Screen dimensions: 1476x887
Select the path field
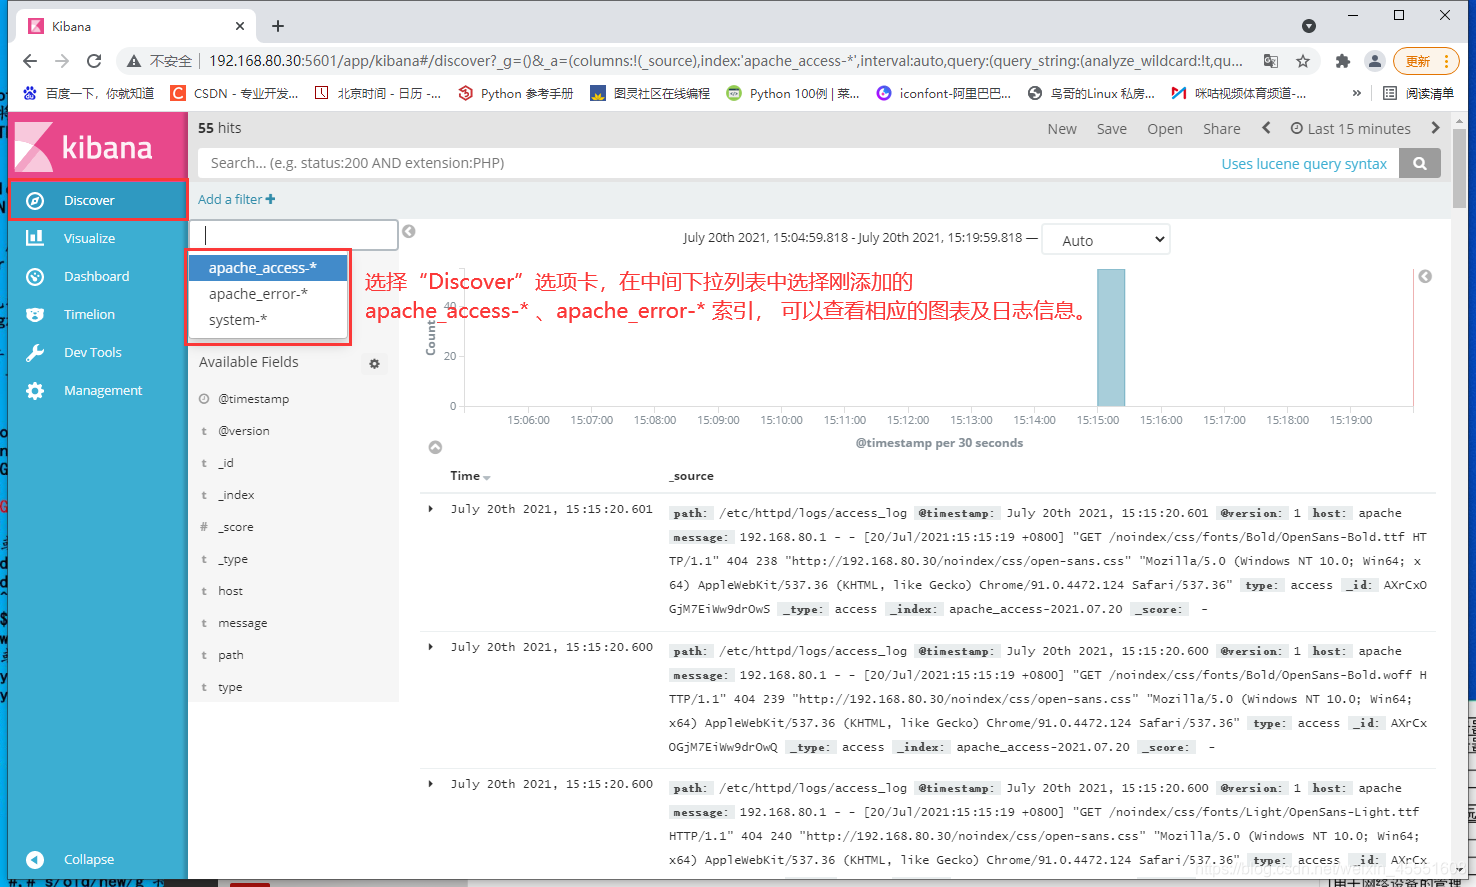pyautogui.click(x=231, y=655)
